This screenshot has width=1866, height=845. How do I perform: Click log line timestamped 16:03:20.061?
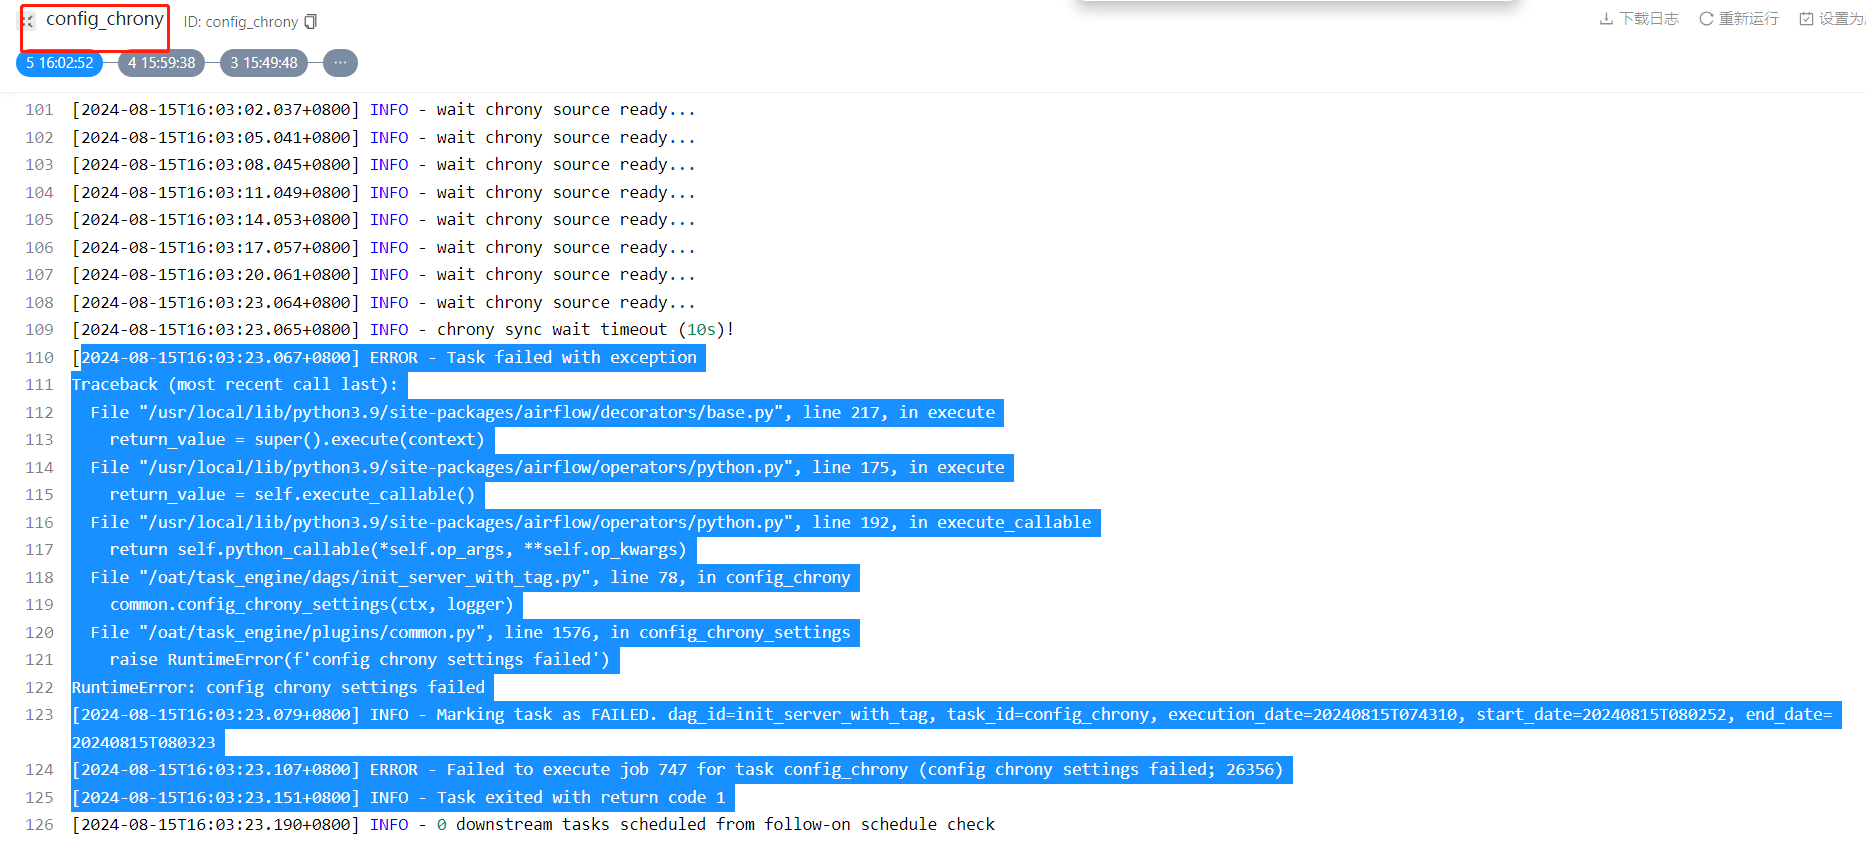coord(383,275)
